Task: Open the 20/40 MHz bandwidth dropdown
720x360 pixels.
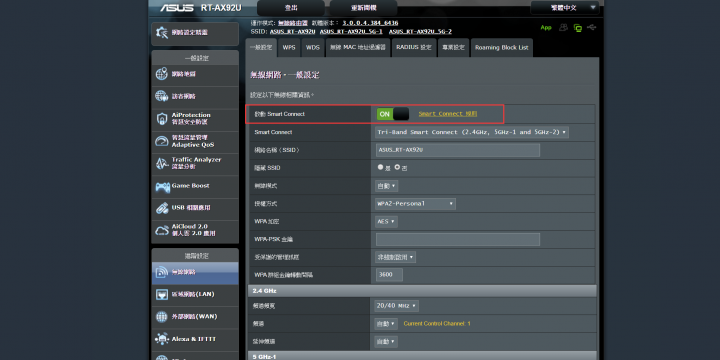Action: coord(397,306)
